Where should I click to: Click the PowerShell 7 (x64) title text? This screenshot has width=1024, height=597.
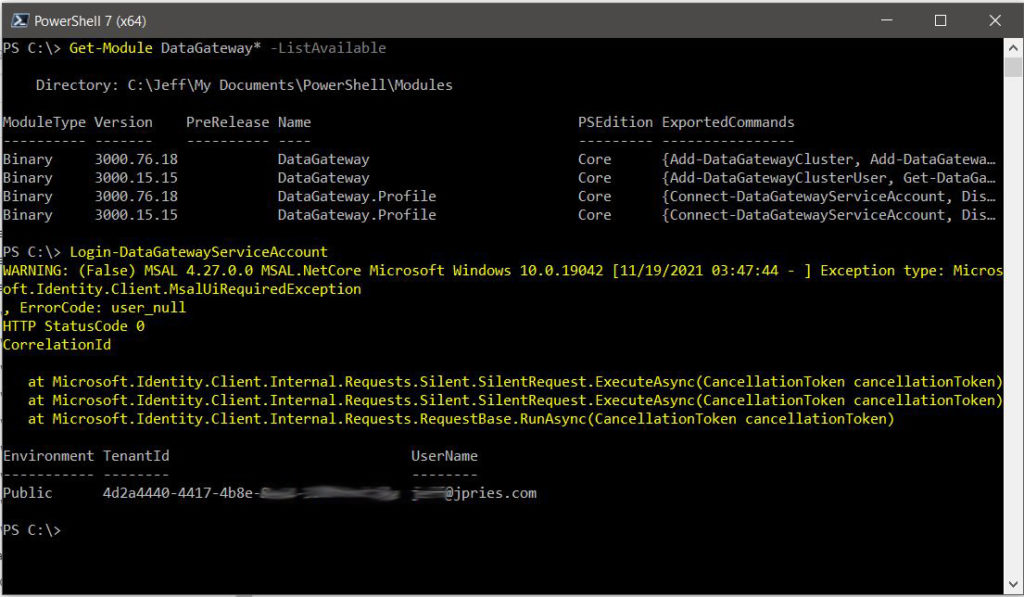click(85, 20)
